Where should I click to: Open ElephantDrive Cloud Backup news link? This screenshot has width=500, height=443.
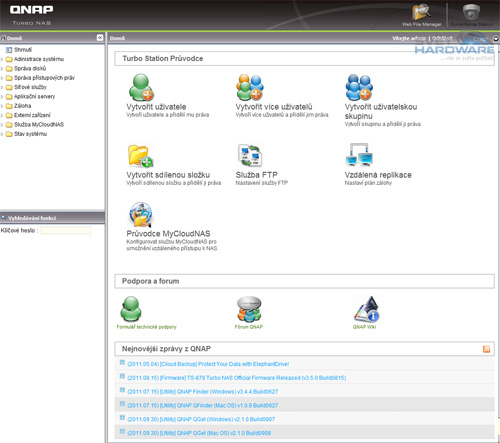click(208, 364)
